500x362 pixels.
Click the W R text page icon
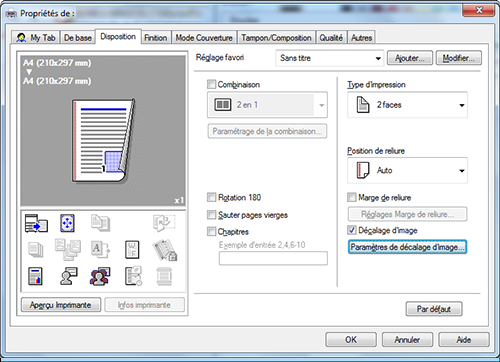(x=132, y=250)
